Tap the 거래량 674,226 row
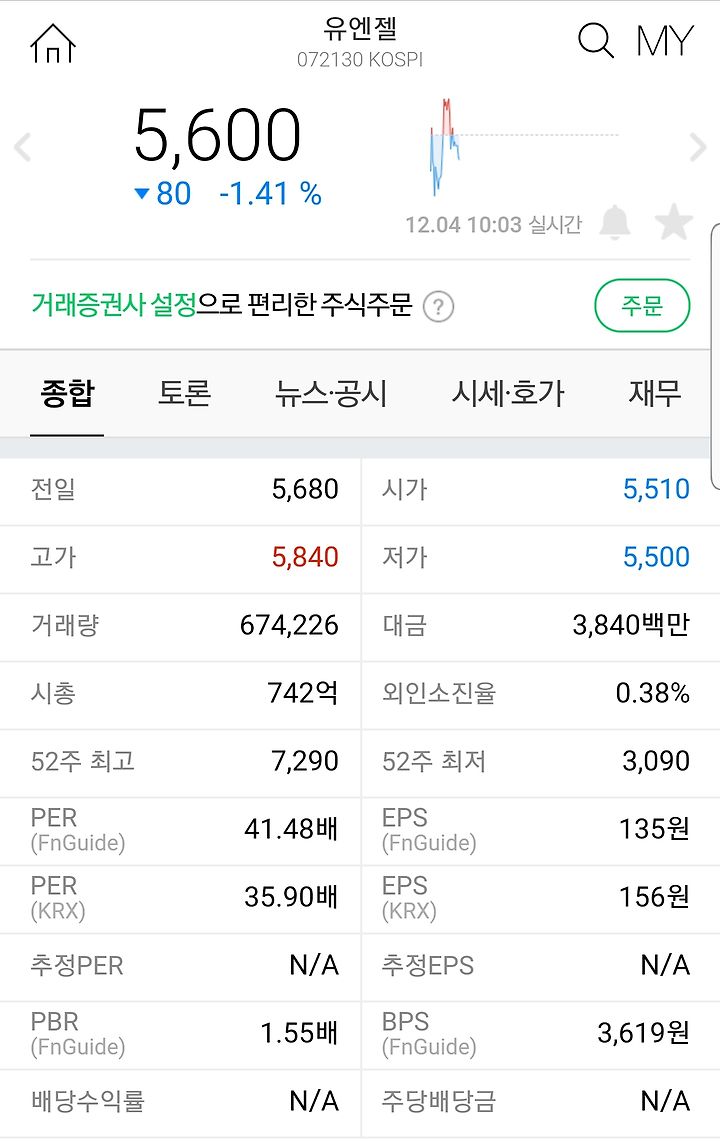 181,626
